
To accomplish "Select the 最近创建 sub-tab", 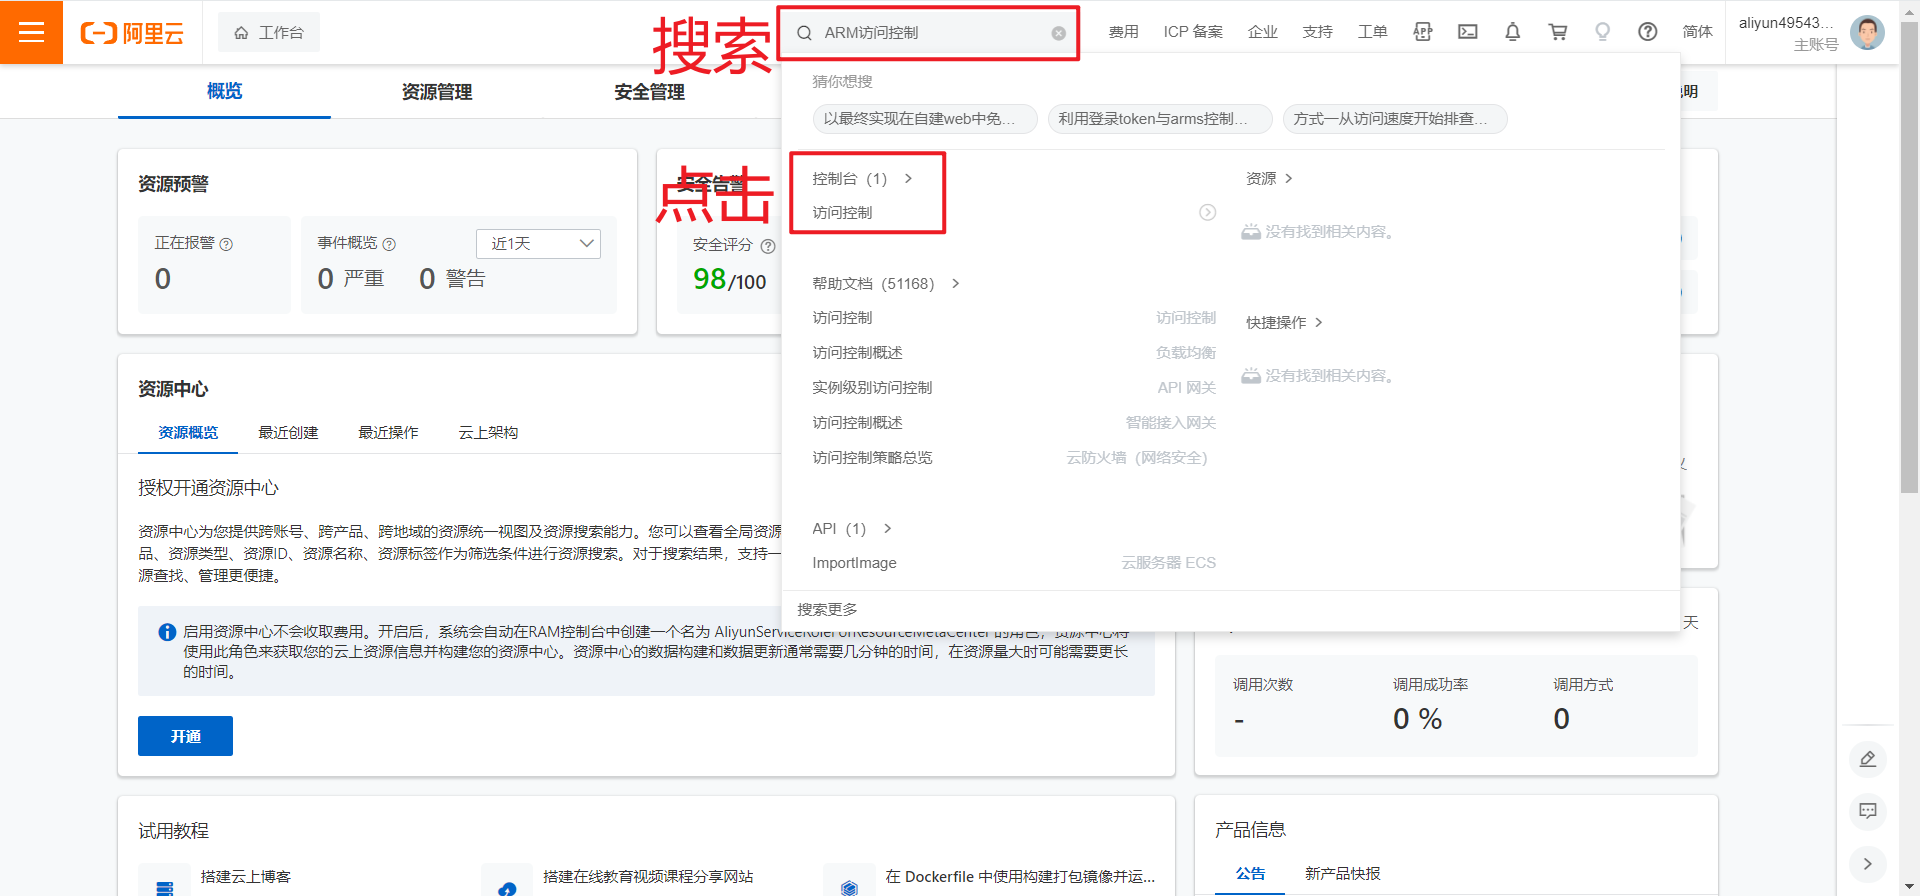I will 288,433.
